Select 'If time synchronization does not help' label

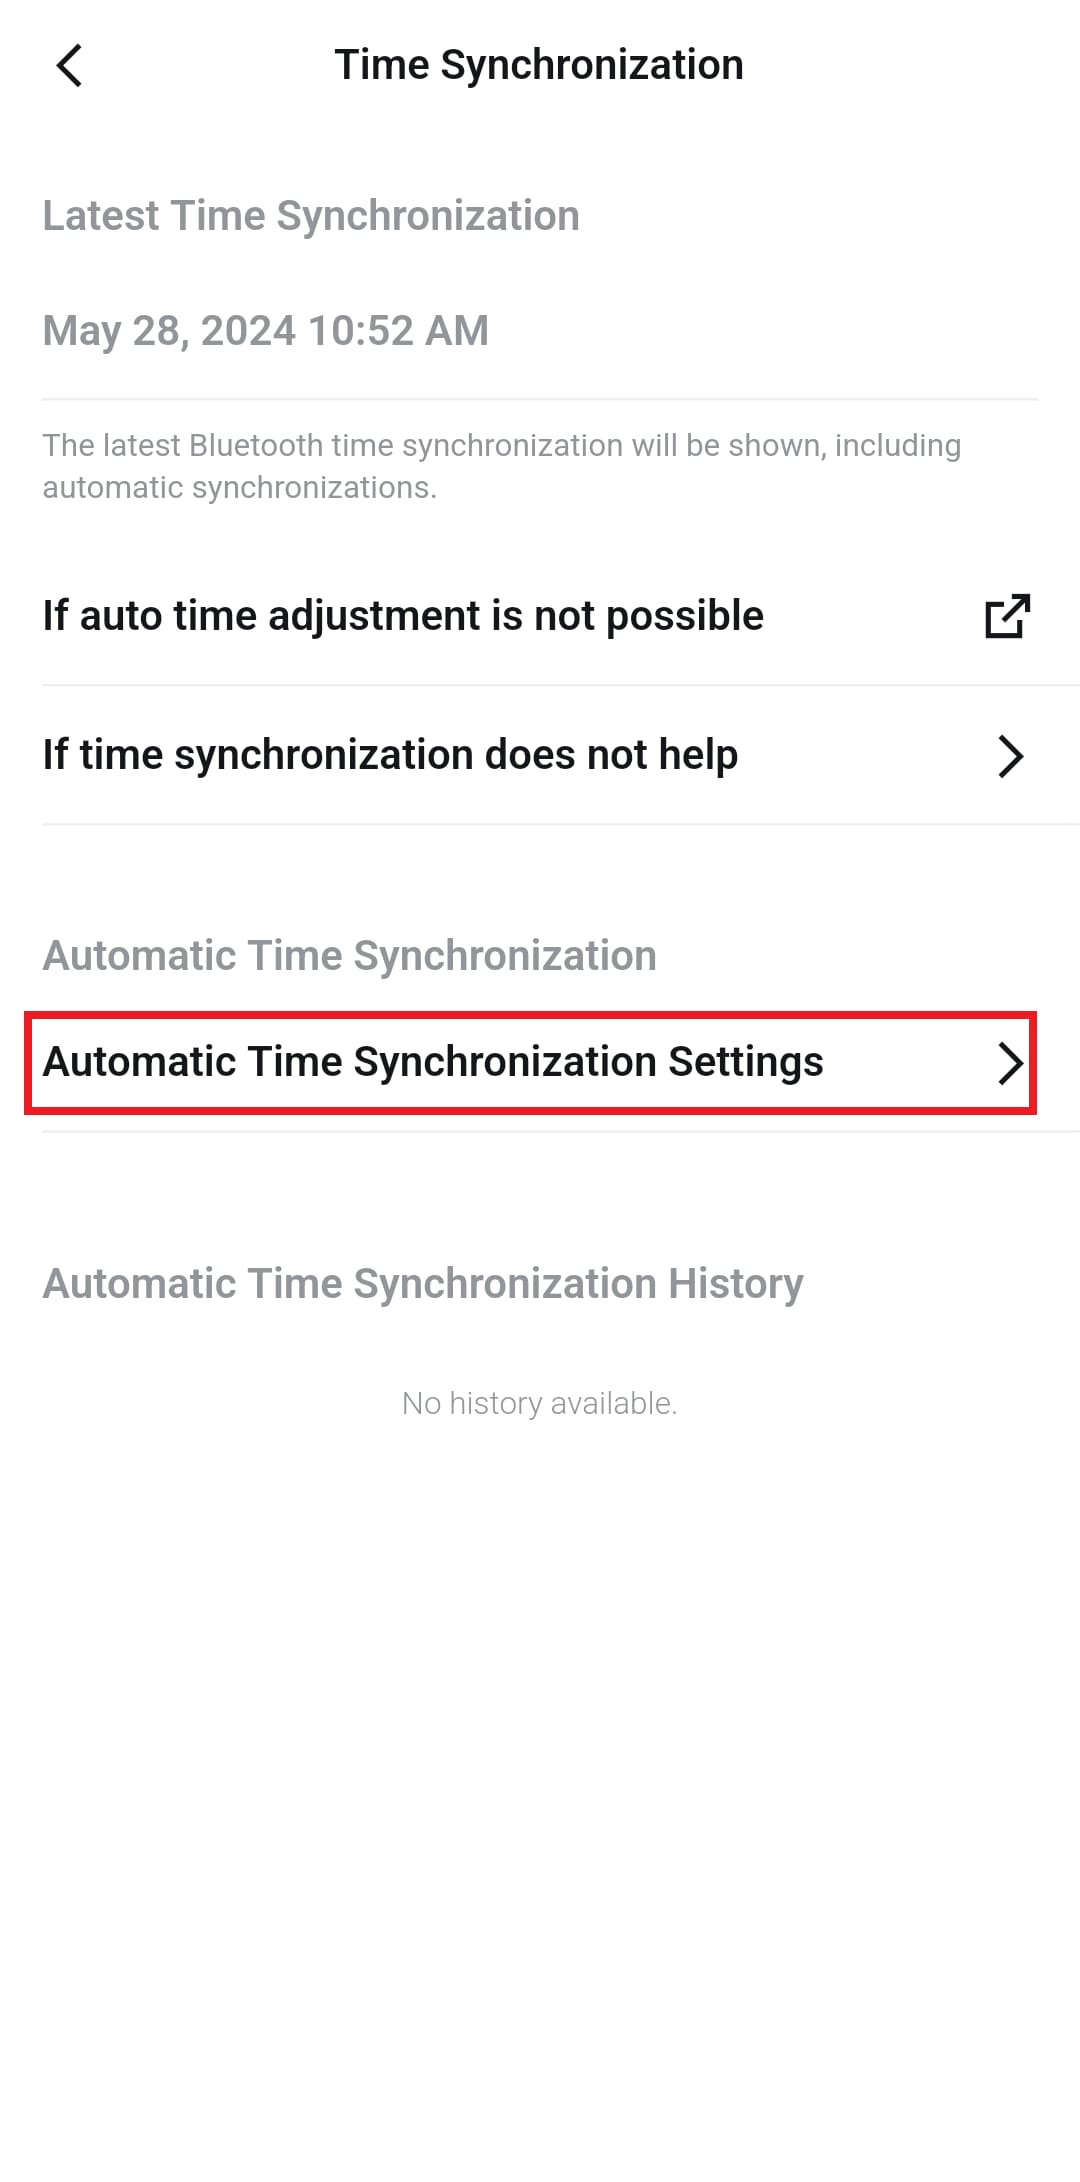390,755
